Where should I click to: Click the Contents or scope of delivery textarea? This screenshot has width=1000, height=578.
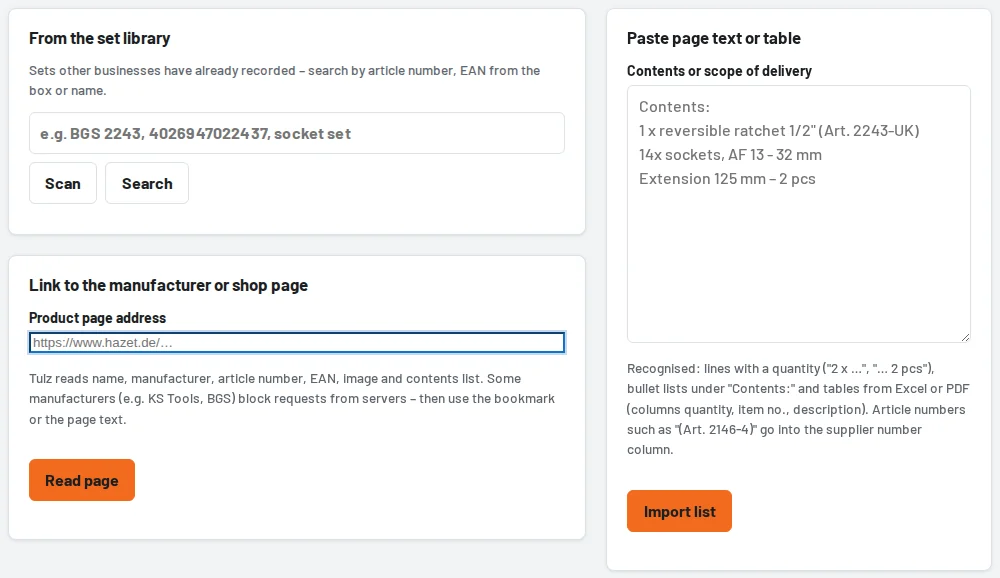[798, 214]
